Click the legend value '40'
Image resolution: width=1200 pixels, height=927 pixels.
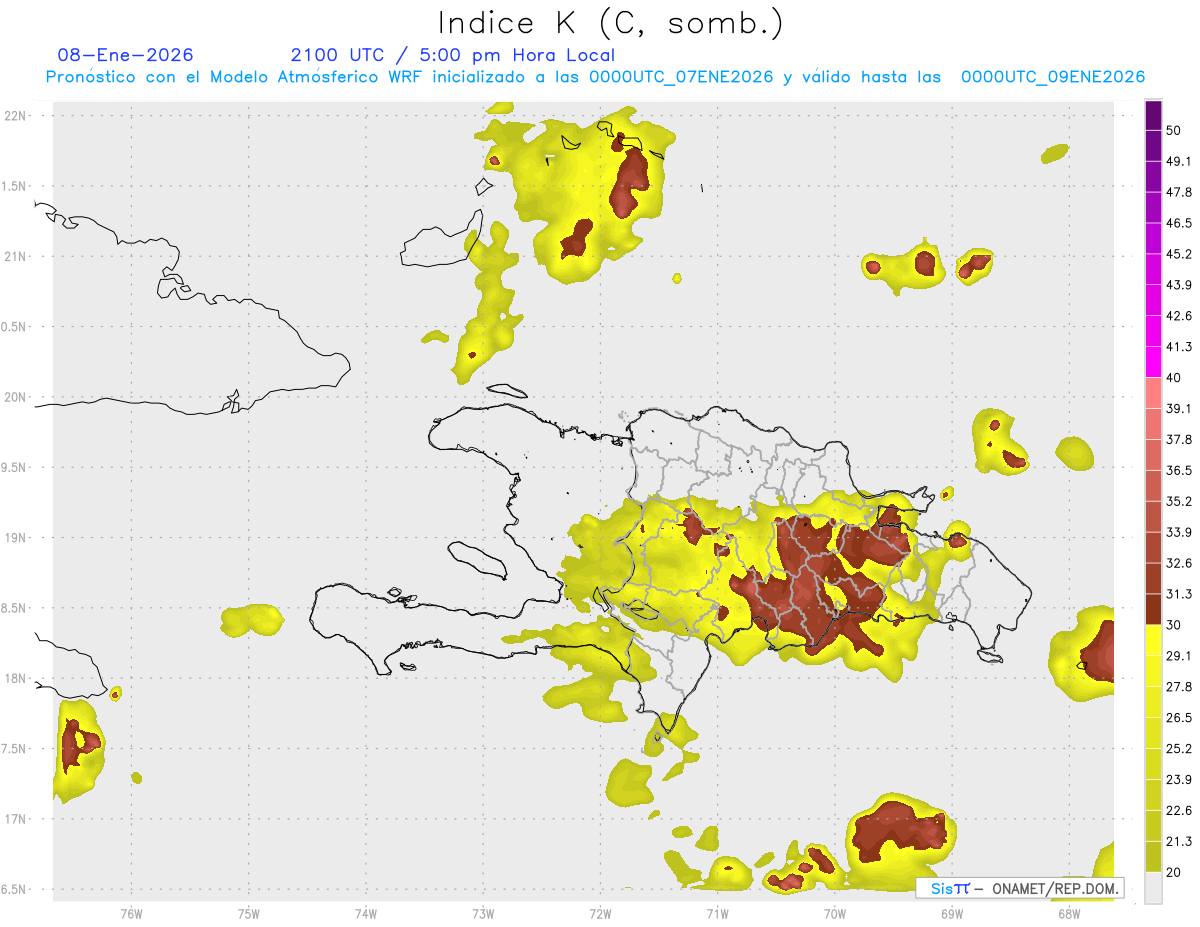[x=1174, y=378]
